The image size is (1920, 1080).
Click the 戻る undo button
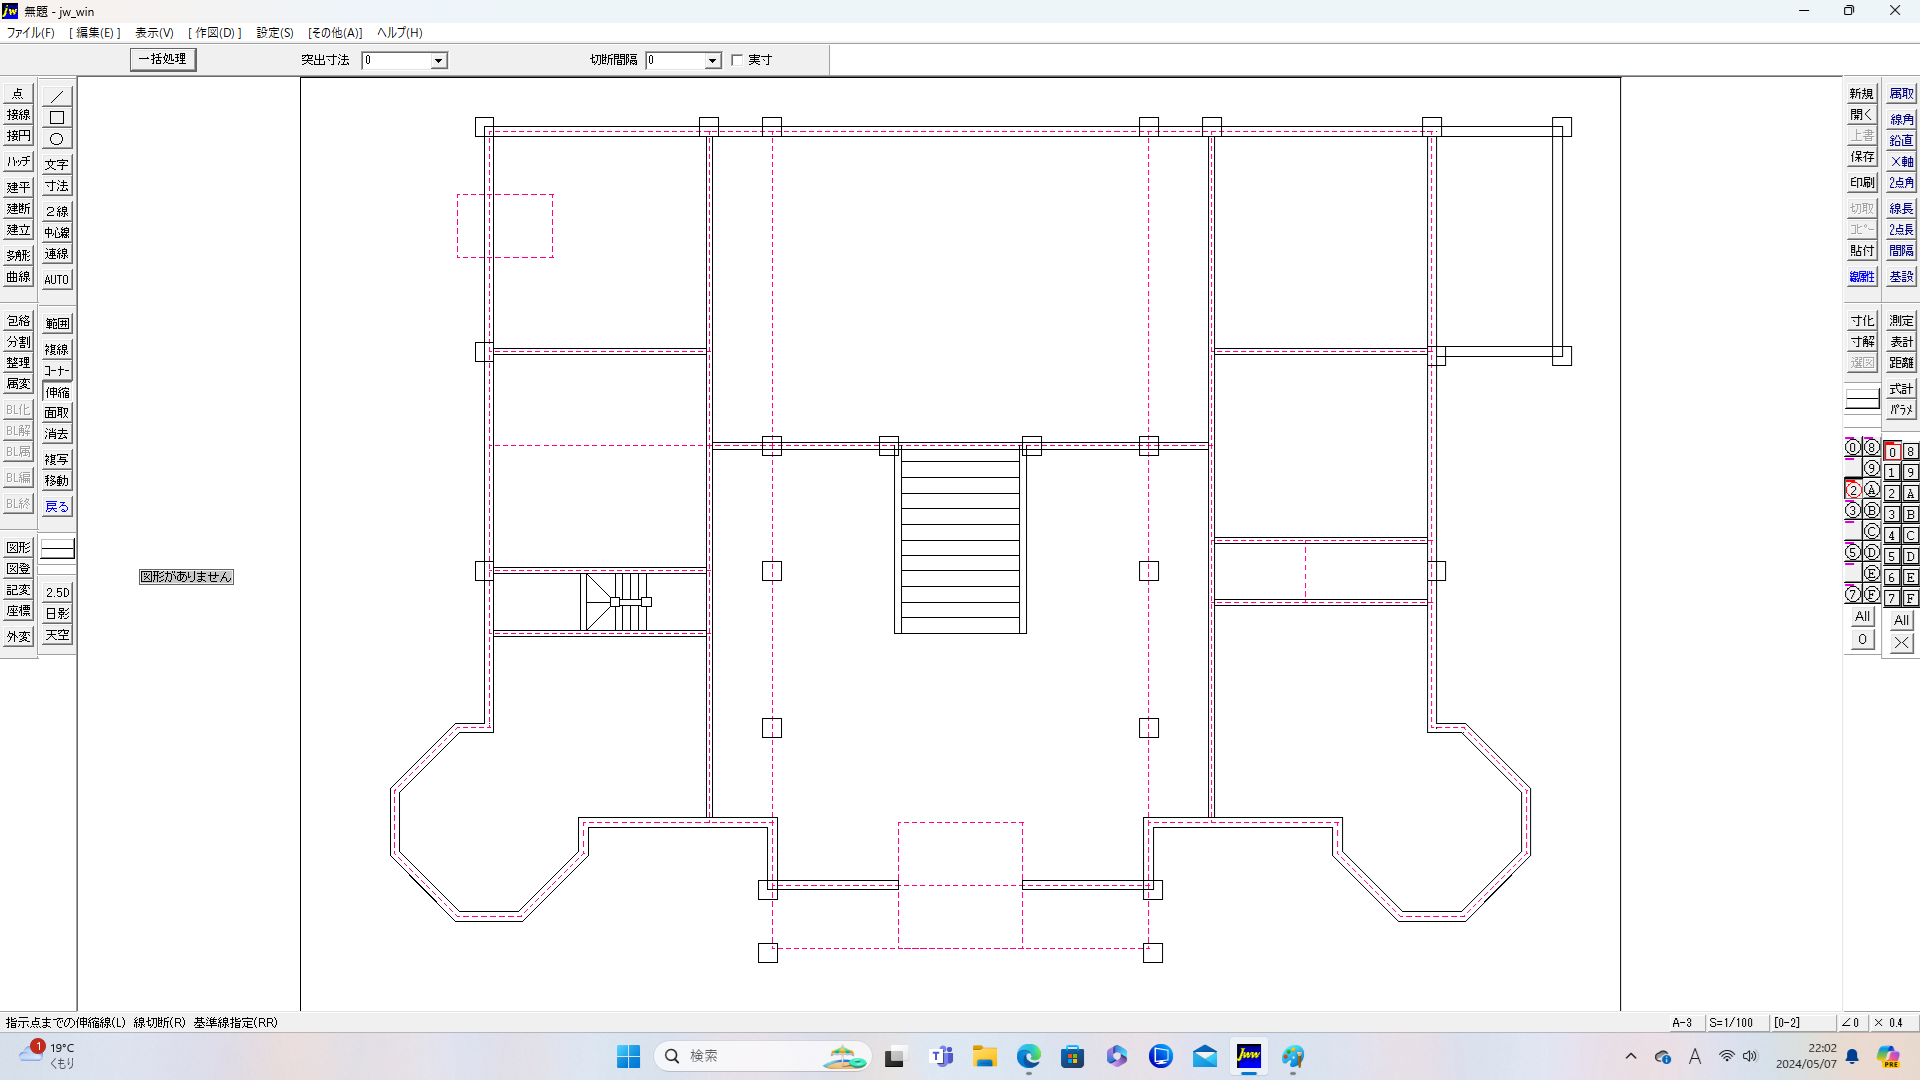(57, 507)
